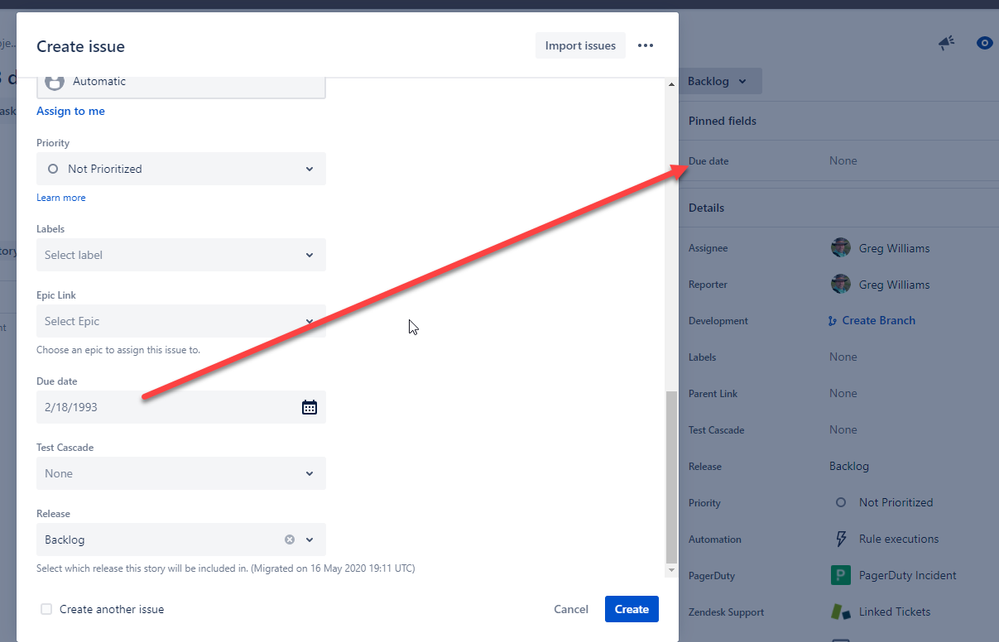Click the Details section header

coord(706,208)
